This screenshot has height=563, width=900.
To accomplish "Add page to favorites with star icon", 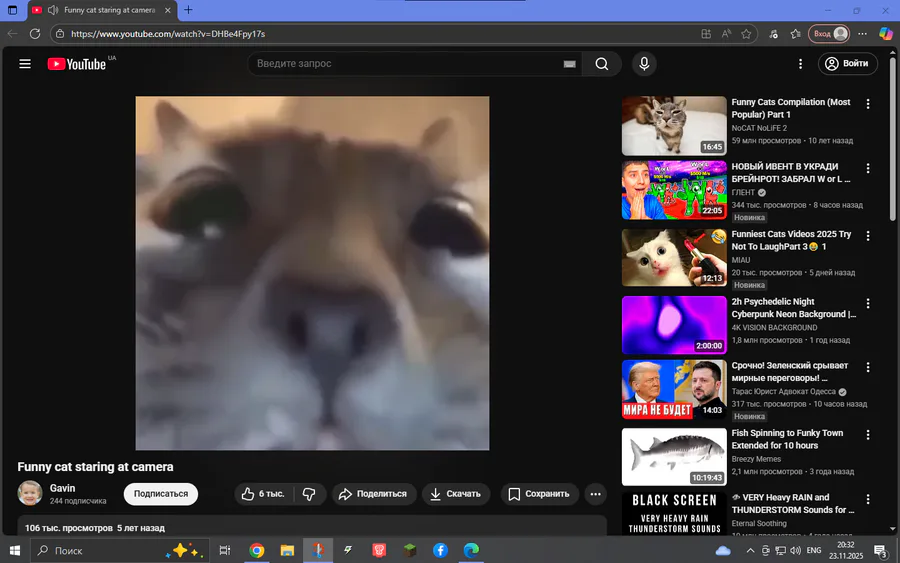I will tap(746, 34).
